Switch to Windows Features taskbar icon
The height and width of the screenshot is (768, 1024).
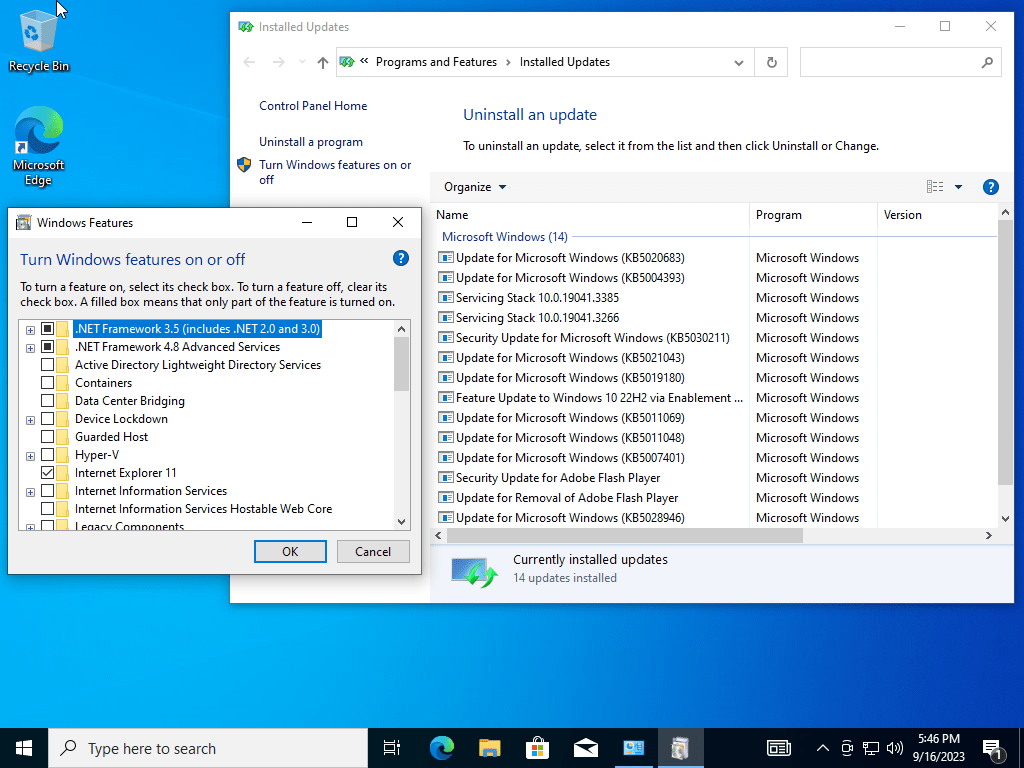click(680, 748)
